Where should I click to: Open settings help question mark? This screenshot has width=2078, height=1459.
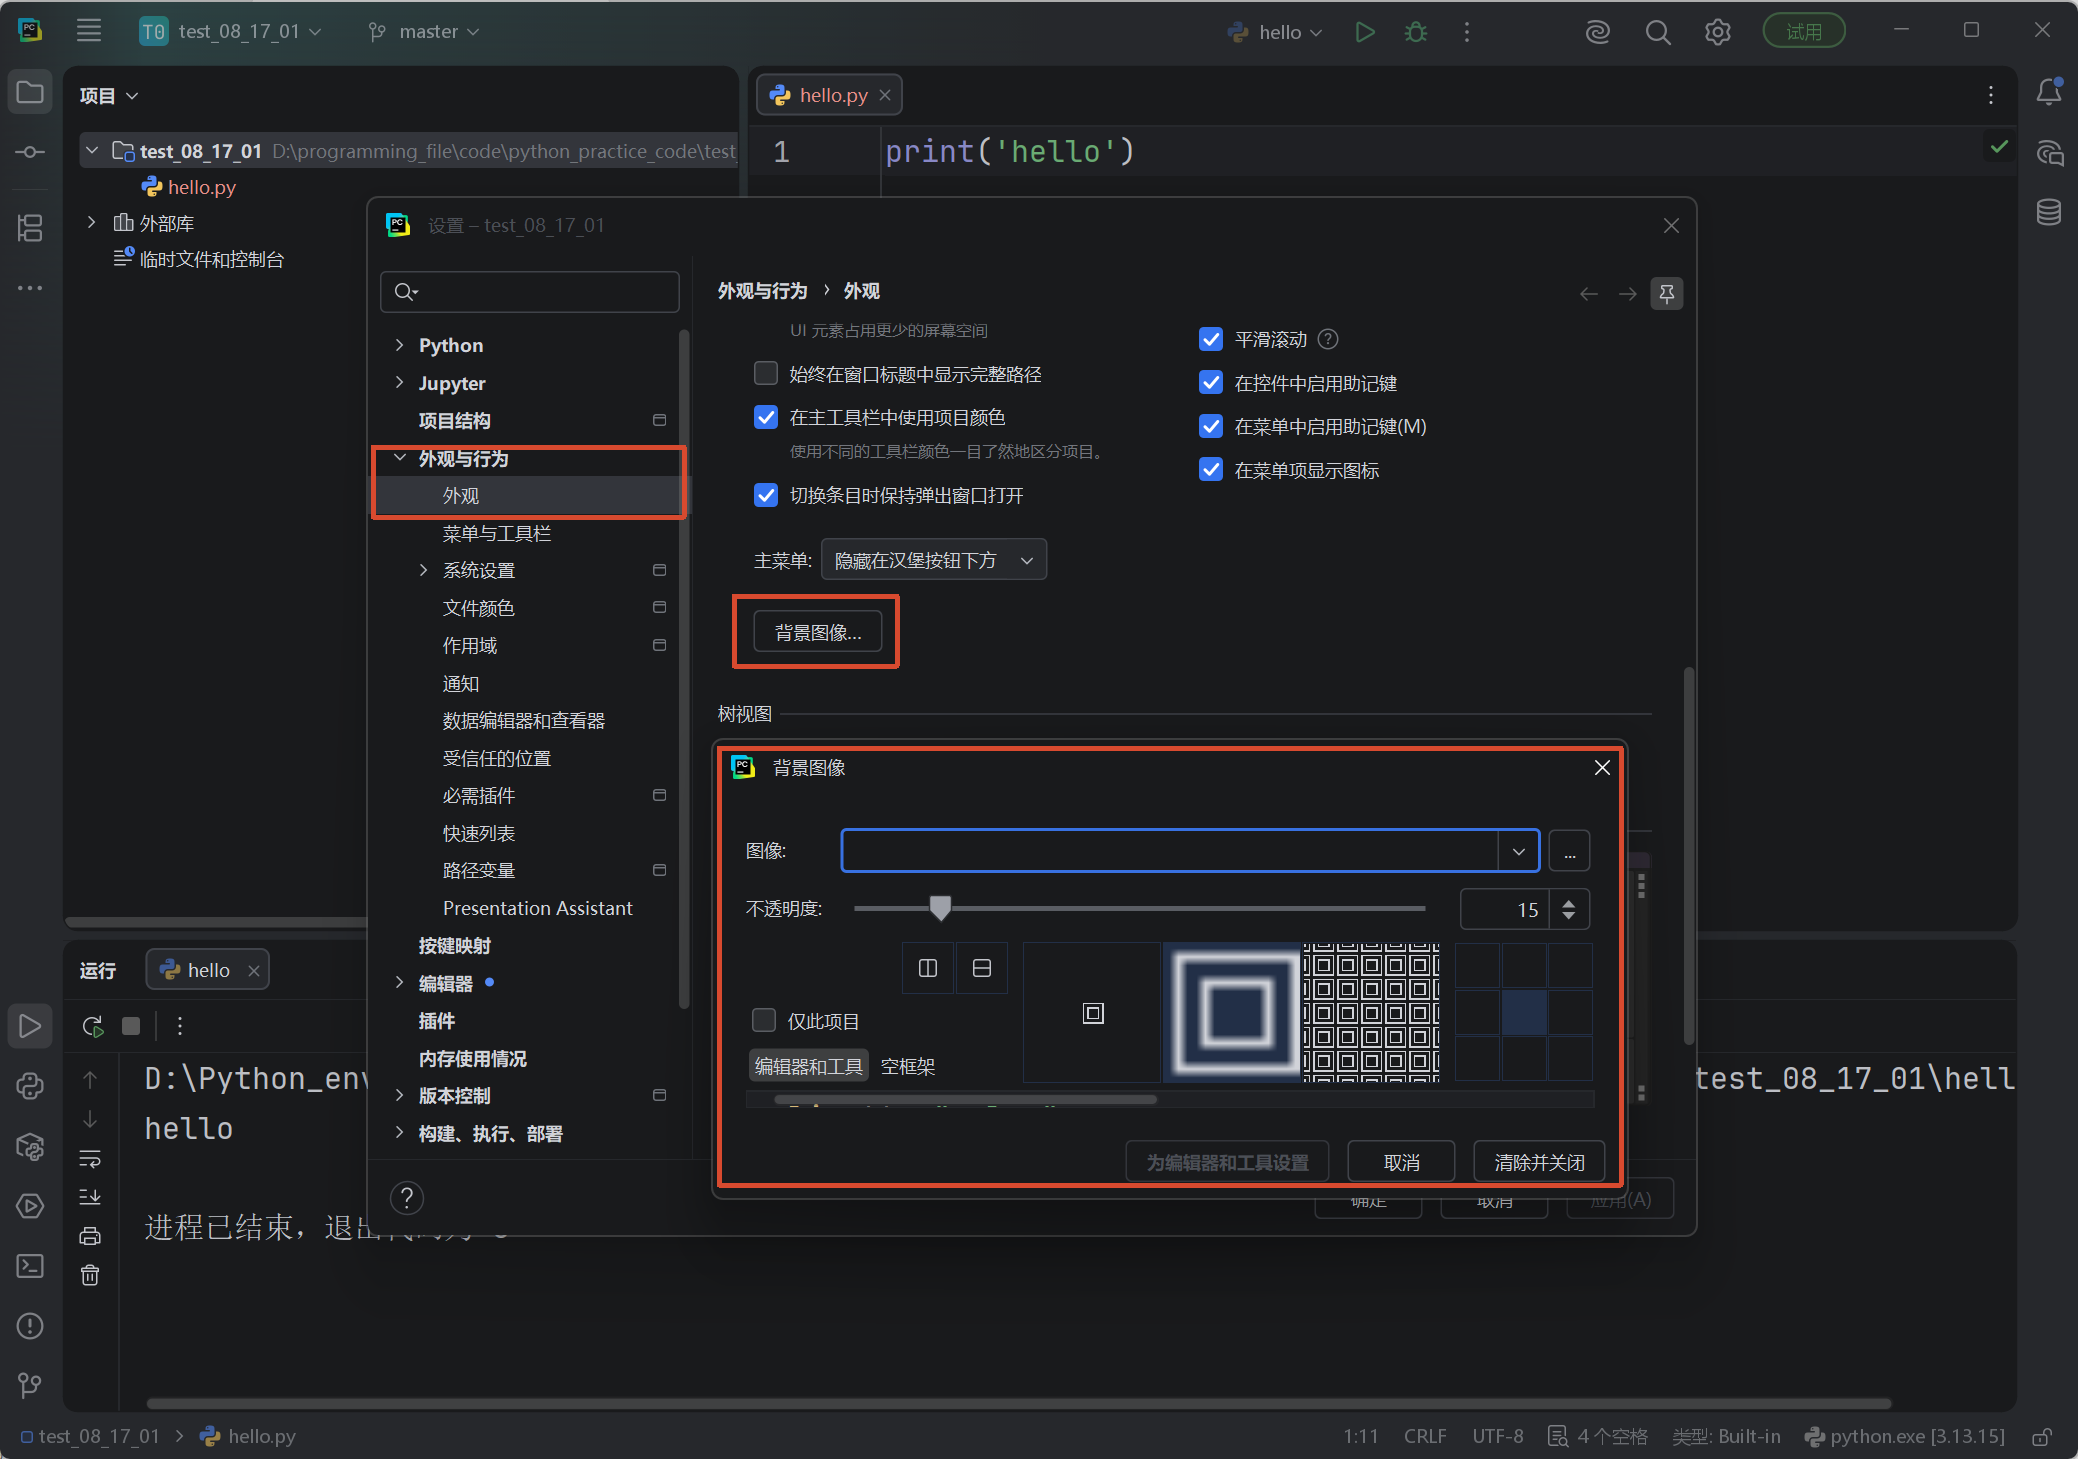[407, 1198]
